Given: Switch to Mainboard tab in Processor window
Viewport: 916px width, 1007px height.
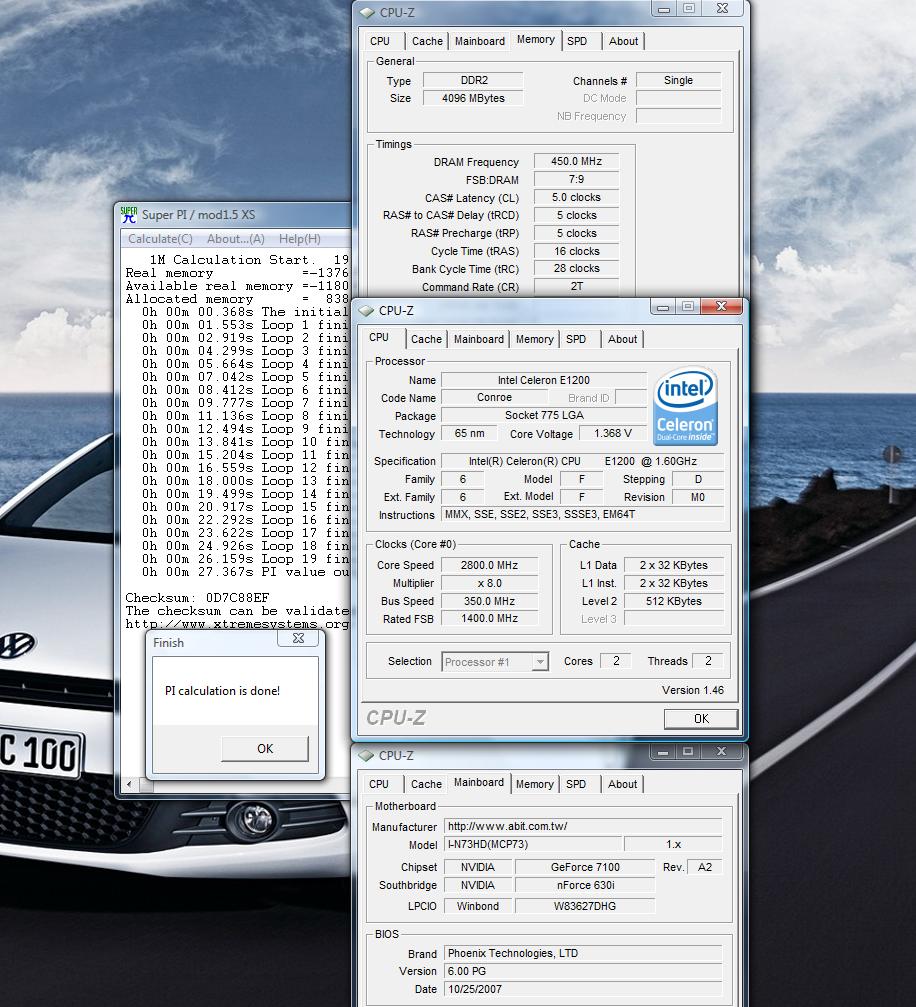Looking at the screenshot, I should [x=479, y=339].
